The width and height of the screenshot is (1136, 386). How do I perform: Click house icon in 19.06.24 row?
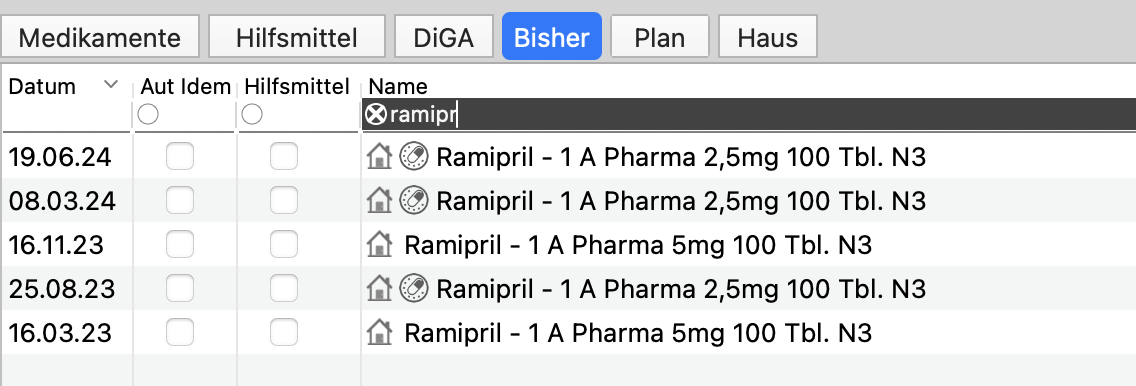(379, 156)
